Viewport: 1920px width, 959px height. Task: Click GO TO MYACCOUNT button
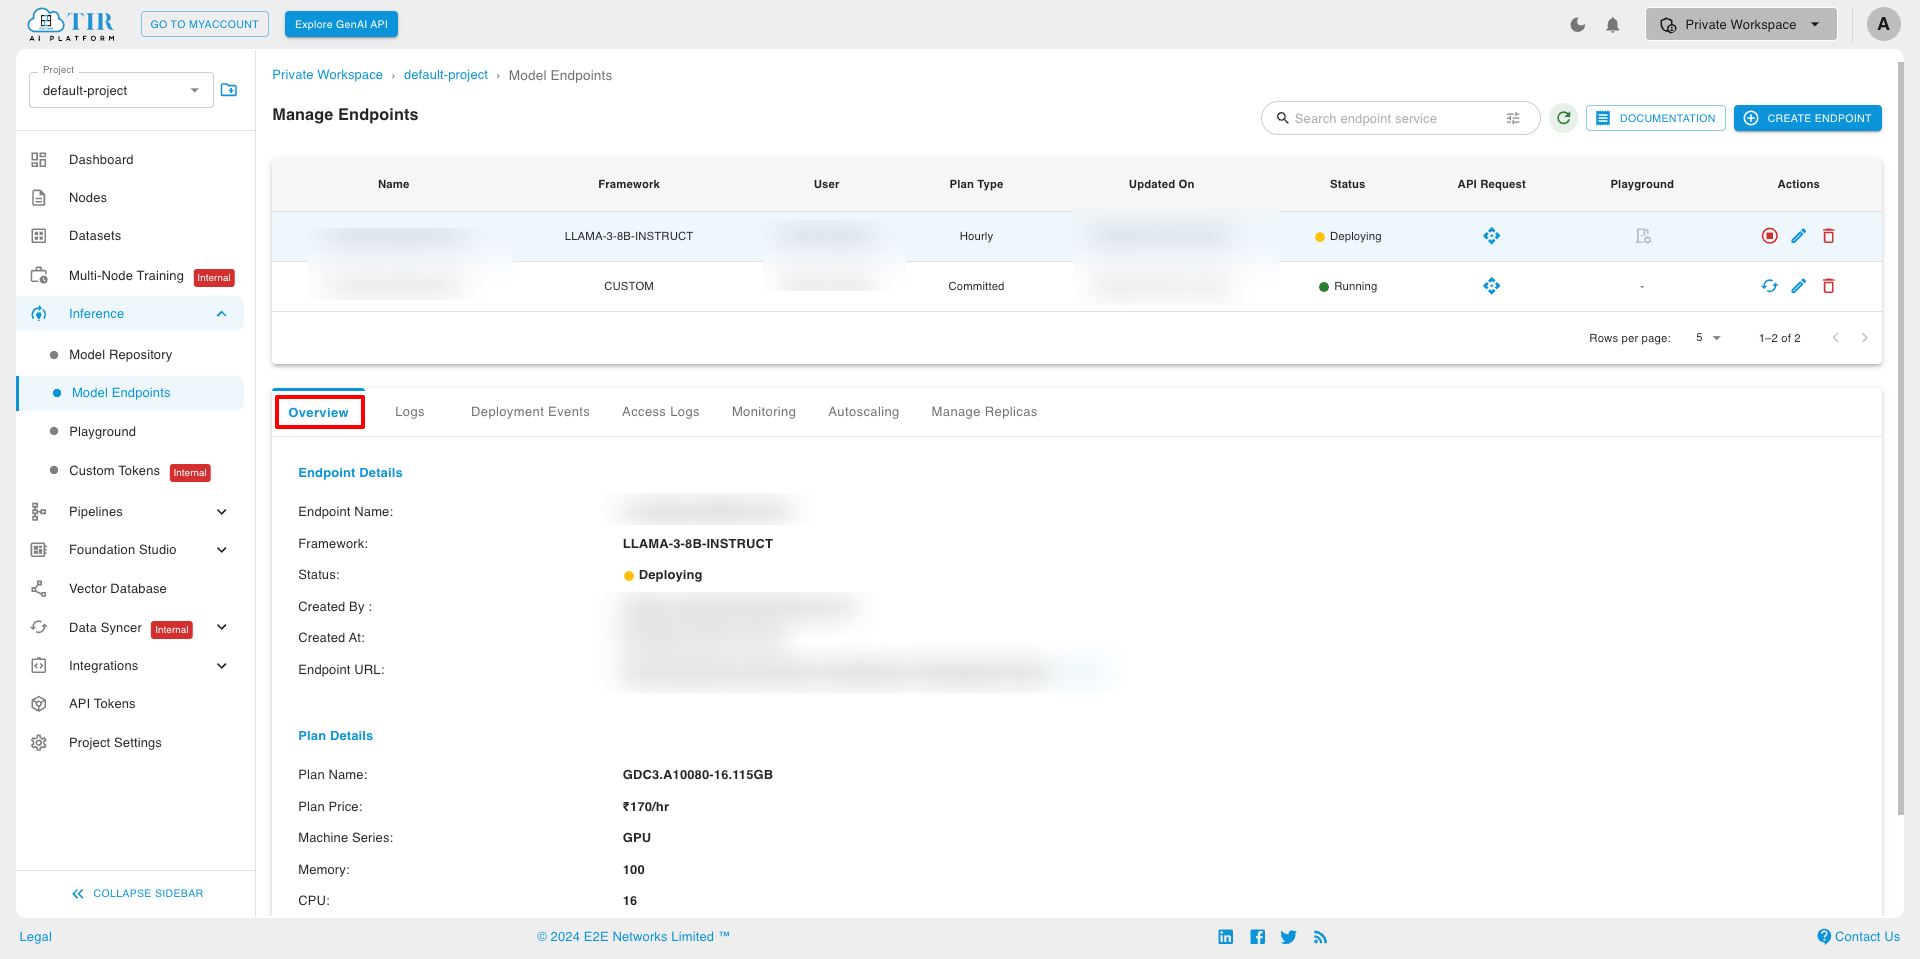pos(205,25)
